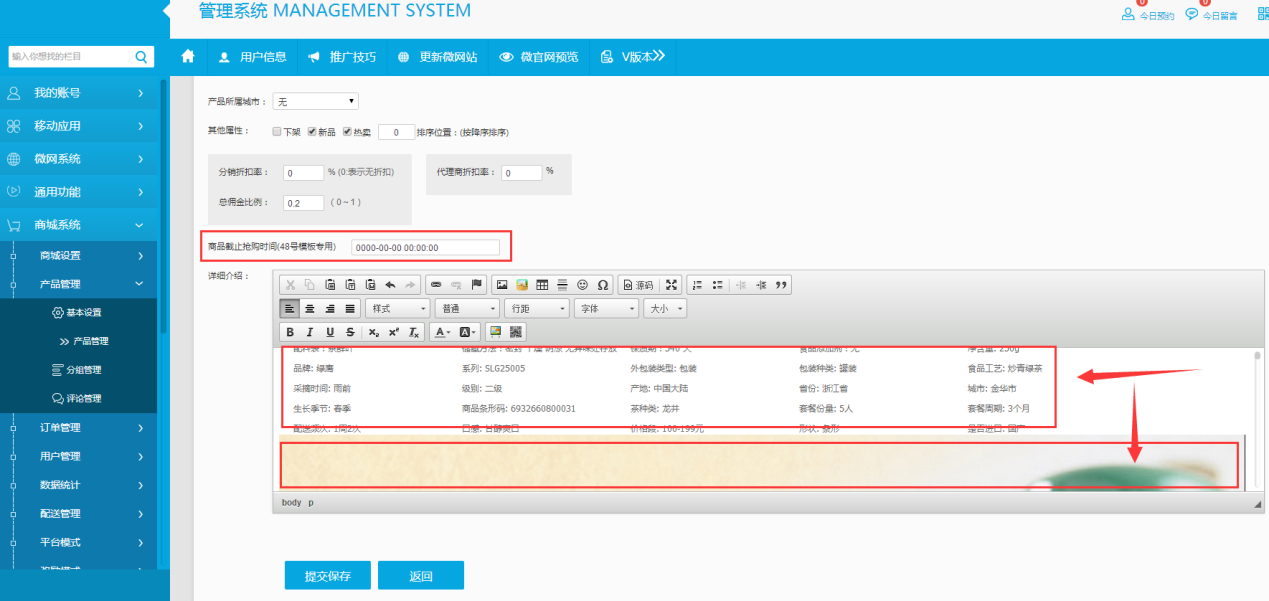Insert special character with the Omega icon

602,285
